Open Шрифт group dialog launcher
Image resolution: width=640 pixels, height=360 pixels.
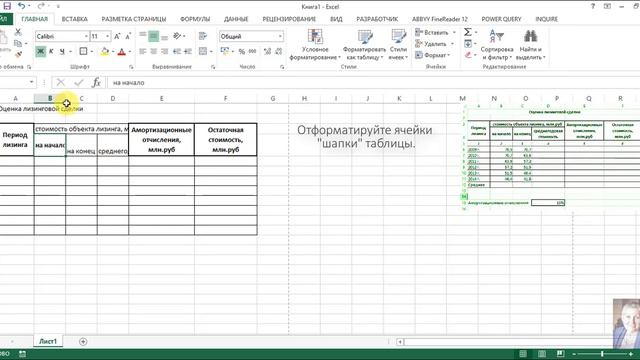(x=131, y=67)
